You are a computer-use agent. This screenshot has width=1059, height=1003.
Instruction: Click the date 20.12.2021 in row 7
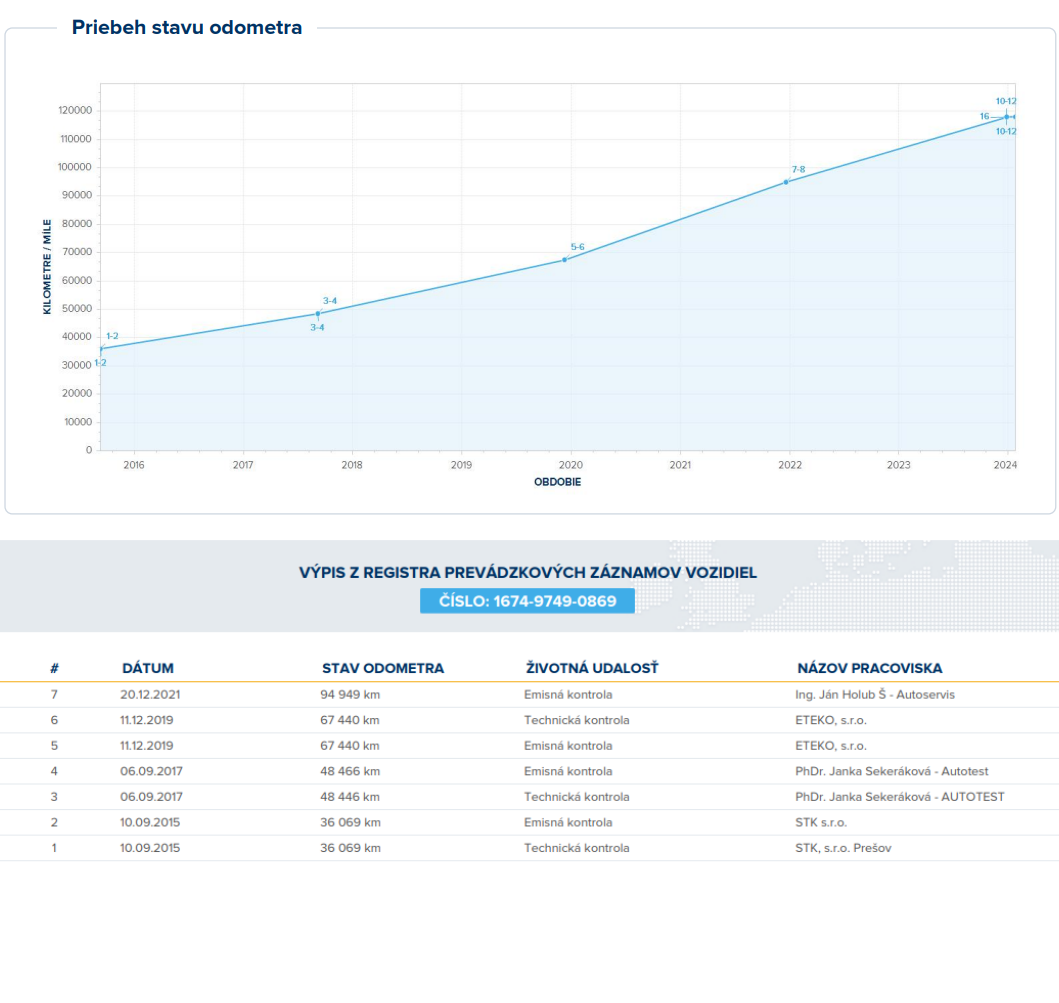click(x=151, y=694)
